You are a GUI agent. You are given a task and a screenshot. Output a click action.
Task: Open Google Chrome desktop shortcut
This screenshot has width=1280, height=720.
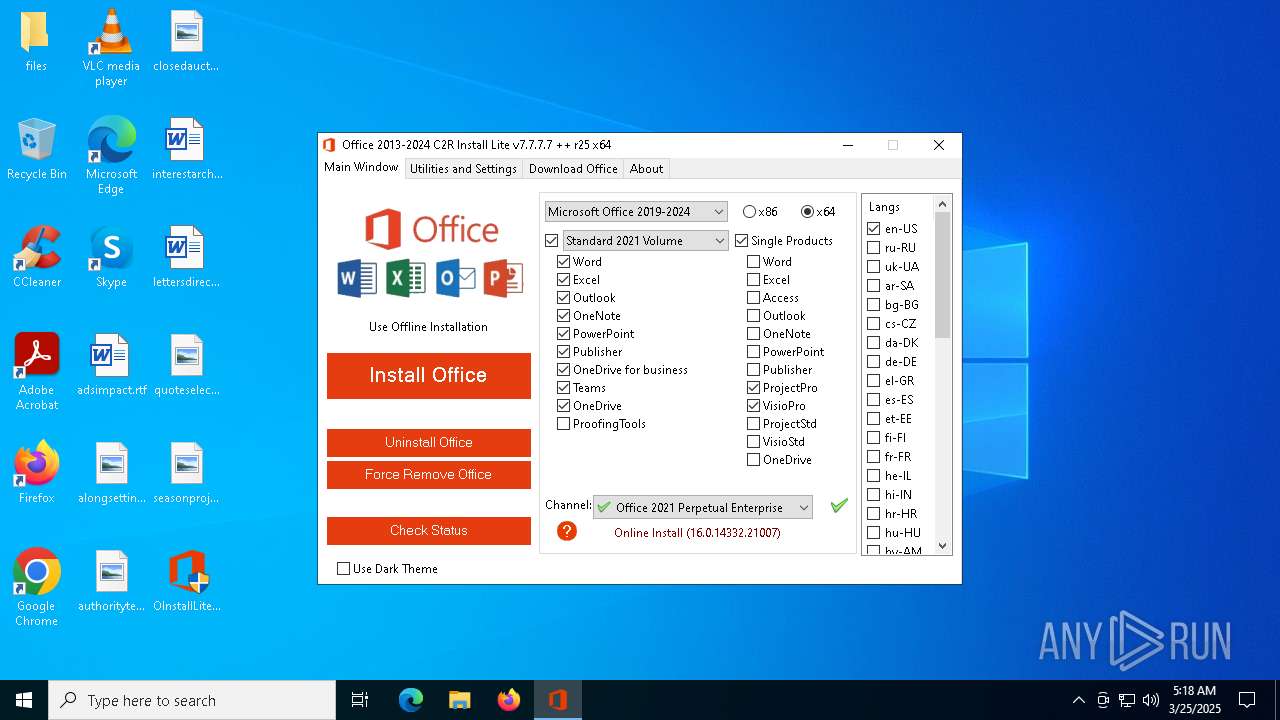click(36, 588)
